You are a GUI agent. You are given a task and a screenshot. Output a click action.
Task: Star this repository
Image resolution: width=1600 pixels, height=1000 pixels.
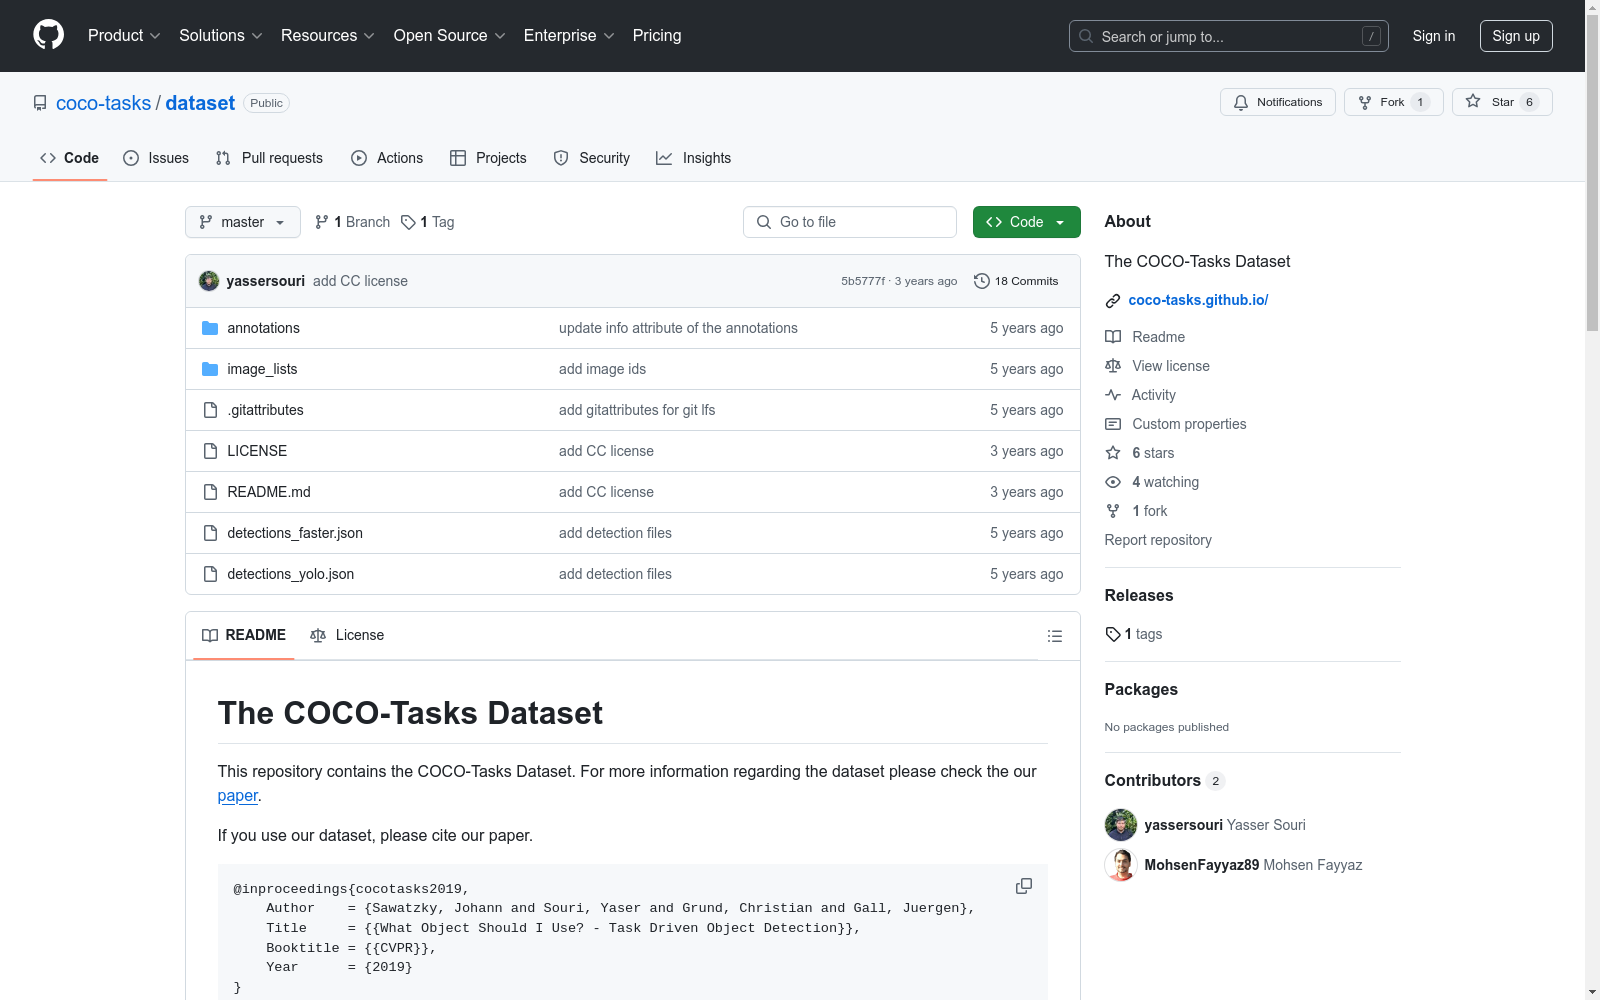pyautogui.click(x=1502, y=102)
